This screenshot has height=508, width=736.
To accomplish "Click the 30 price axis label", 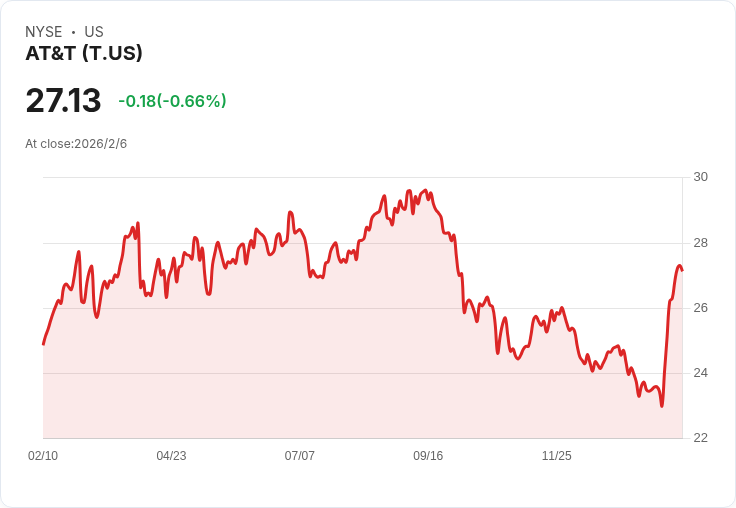I will 701,177.
